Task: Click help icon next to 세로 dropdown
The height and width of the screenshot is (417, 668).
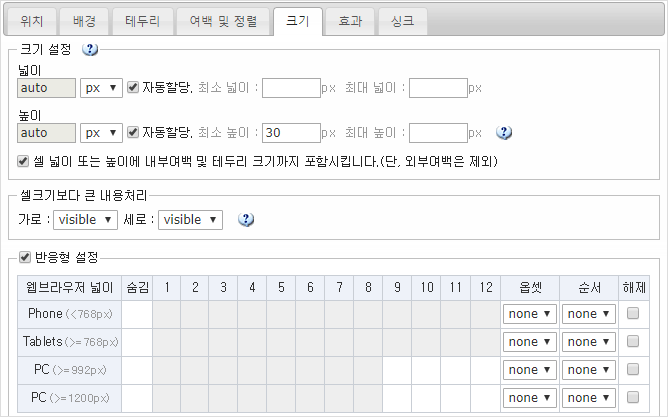Action: [245, 219]
